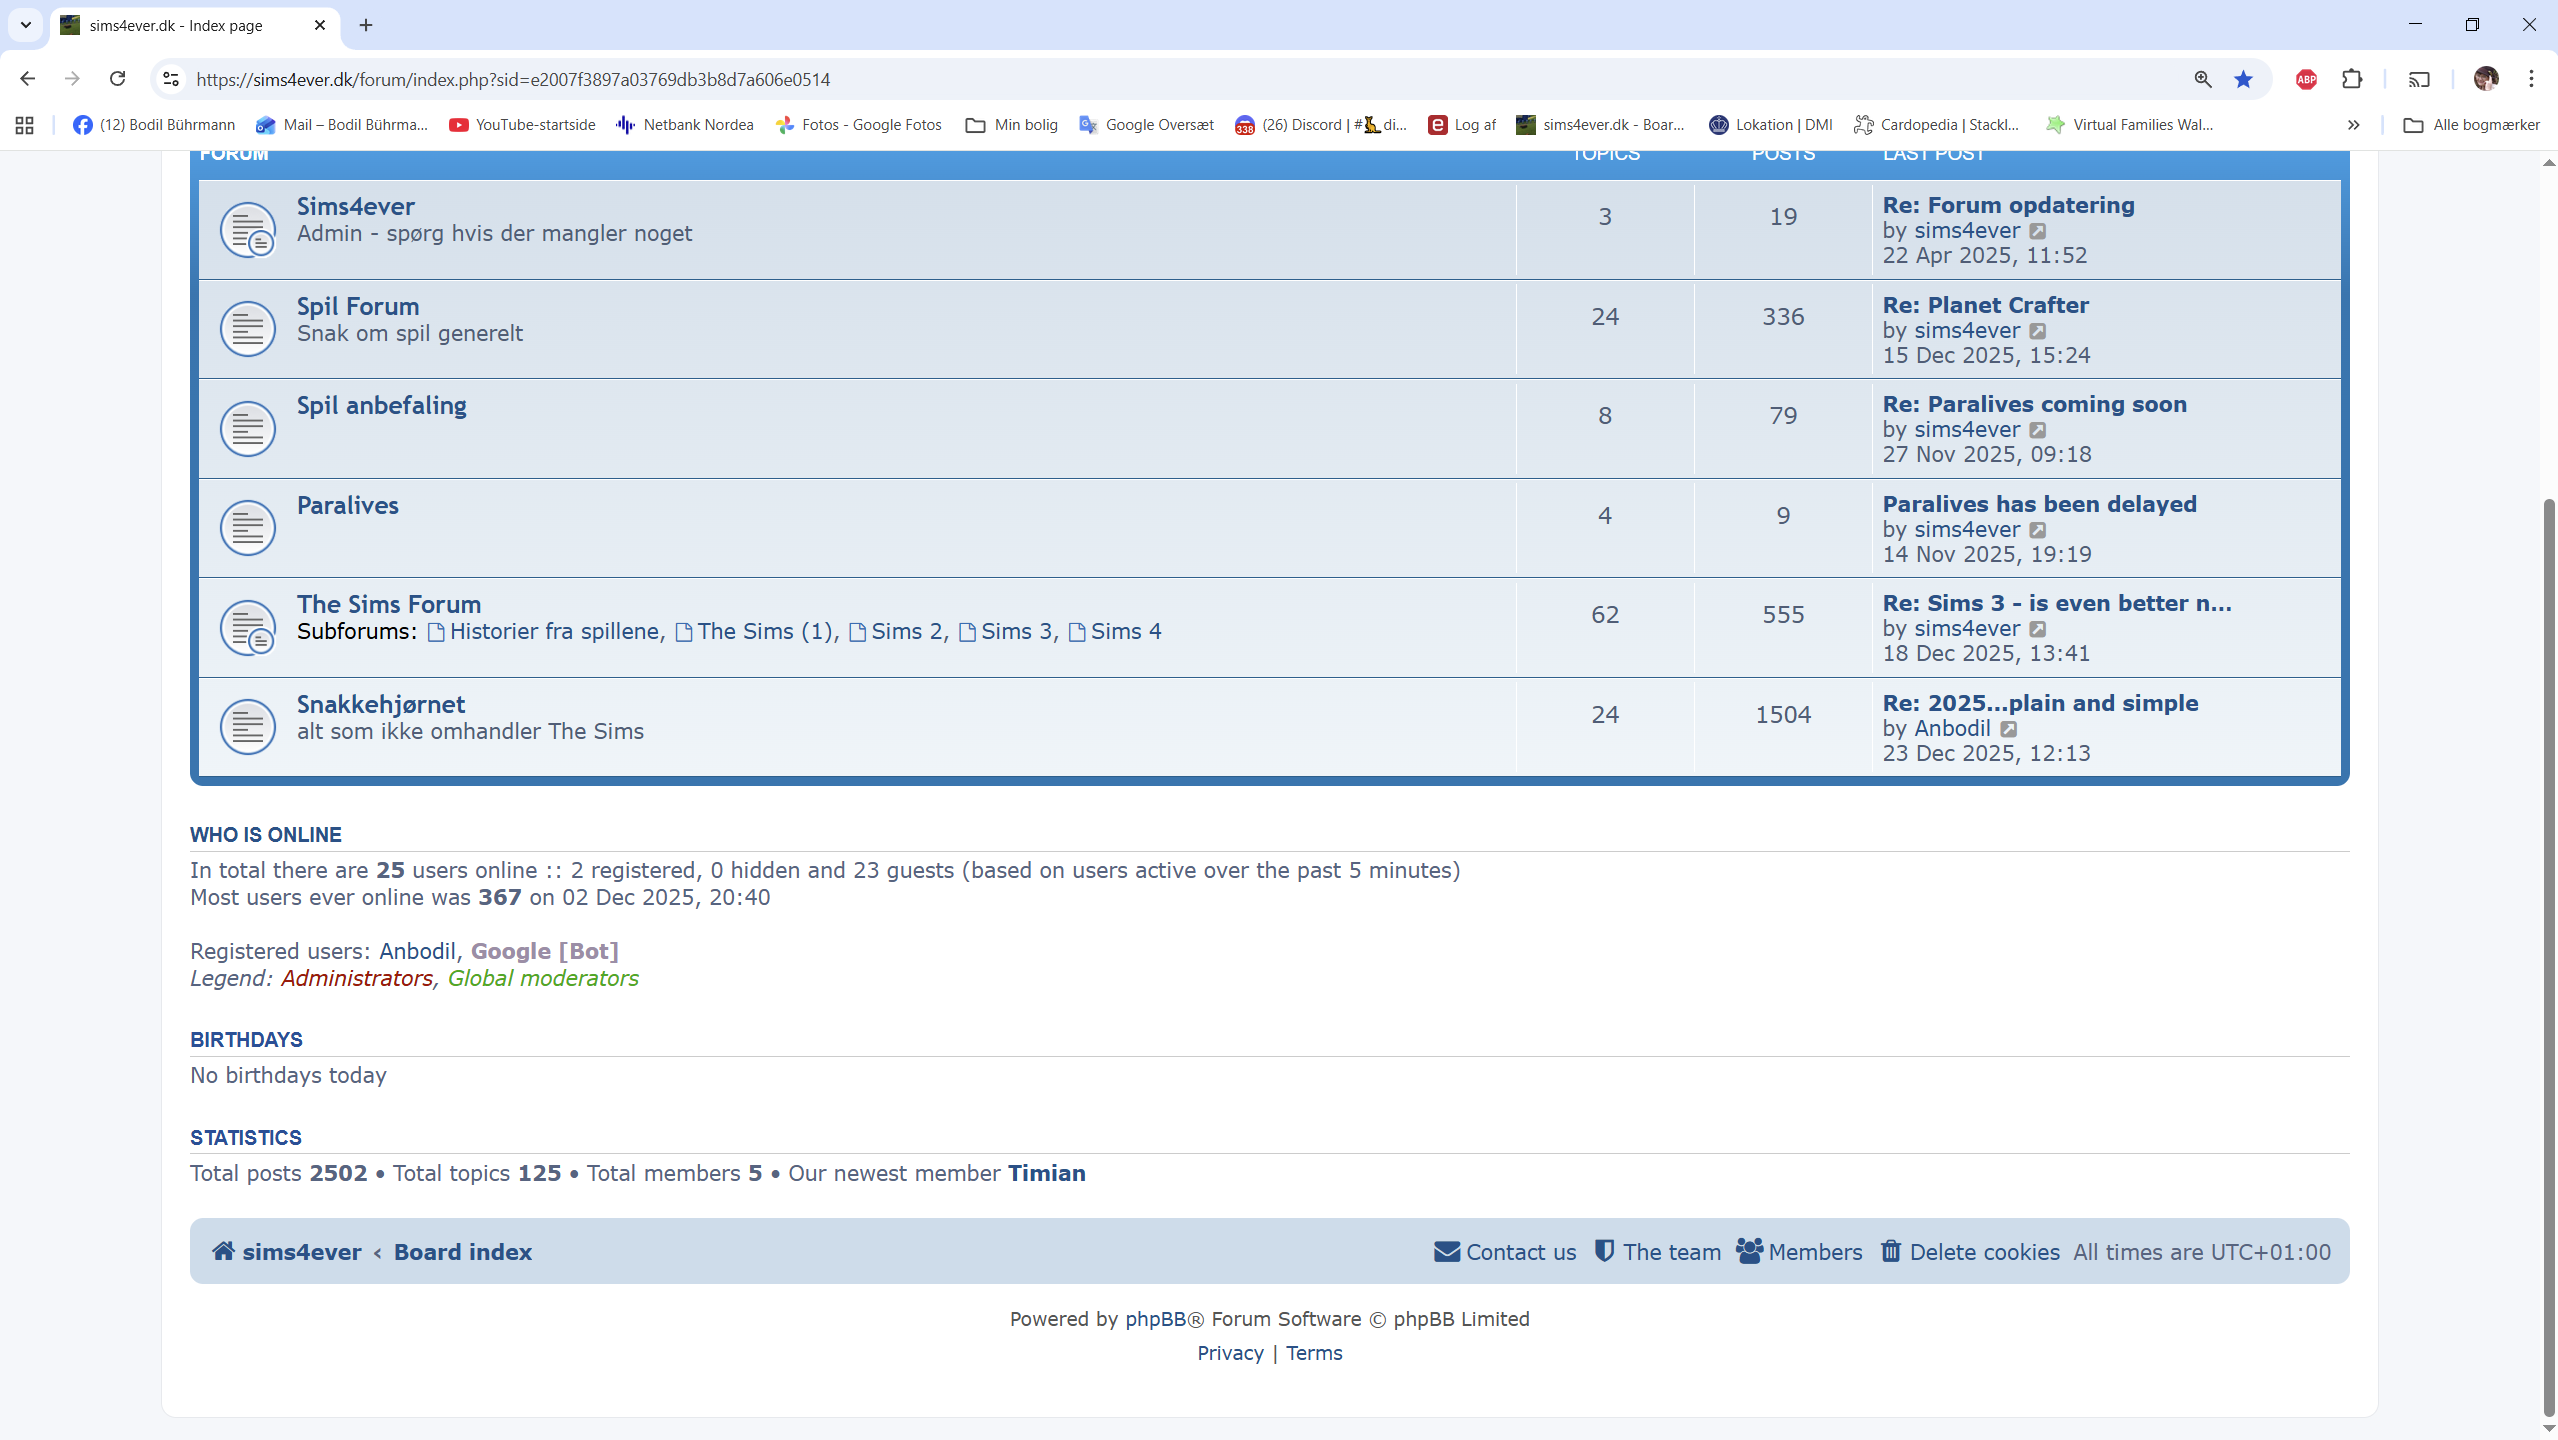
Task: View the newest member Timian profile
Action: click(x=1046, y=1173)
